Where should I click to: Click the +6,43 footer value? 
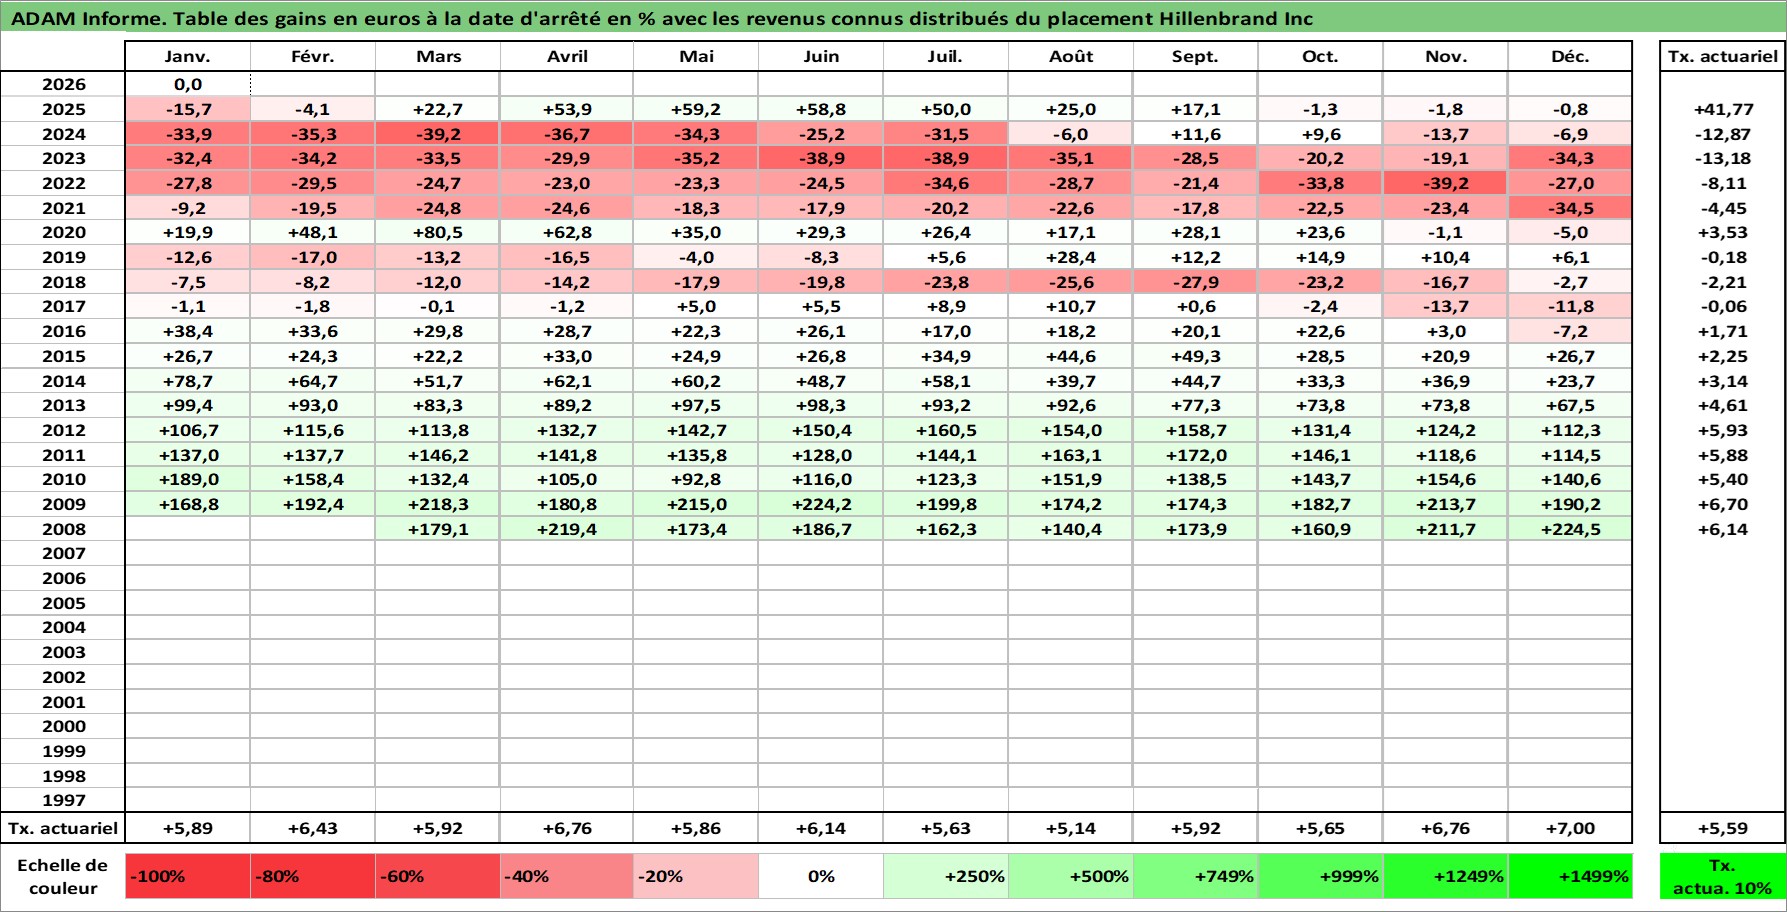click(x=313, y=828)
